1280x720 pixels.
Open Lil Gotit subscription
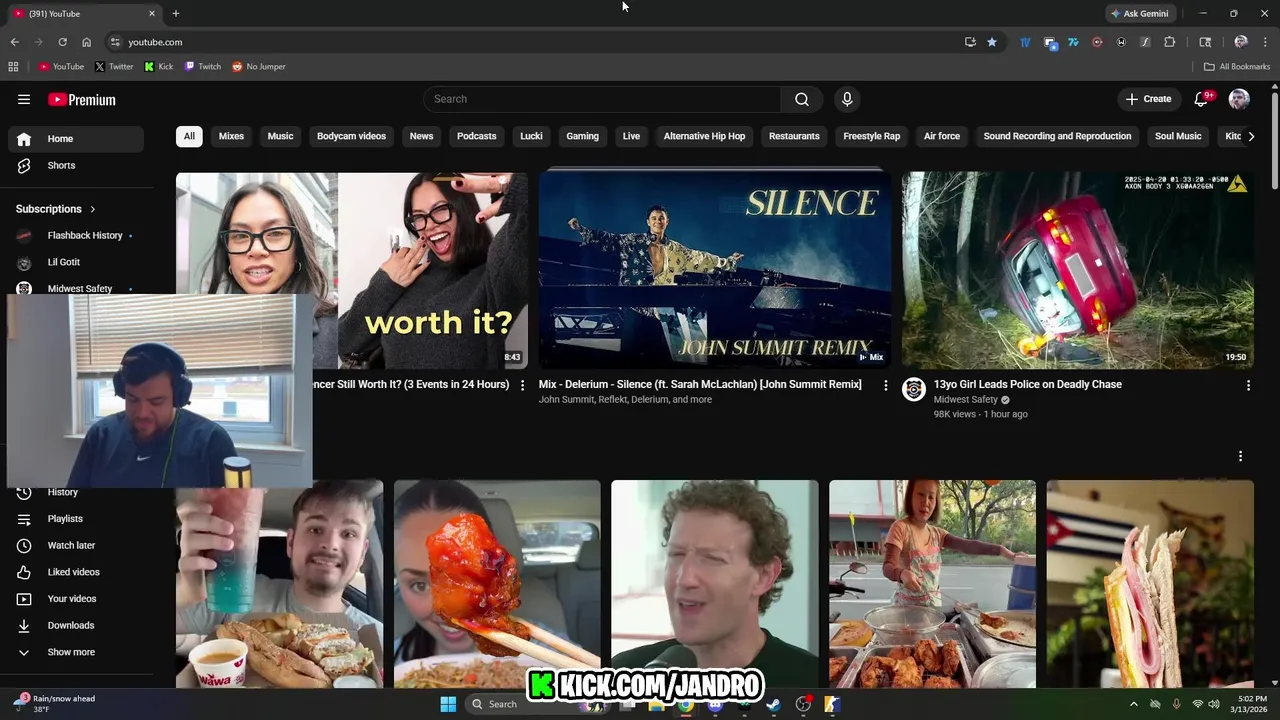(76, 262)
